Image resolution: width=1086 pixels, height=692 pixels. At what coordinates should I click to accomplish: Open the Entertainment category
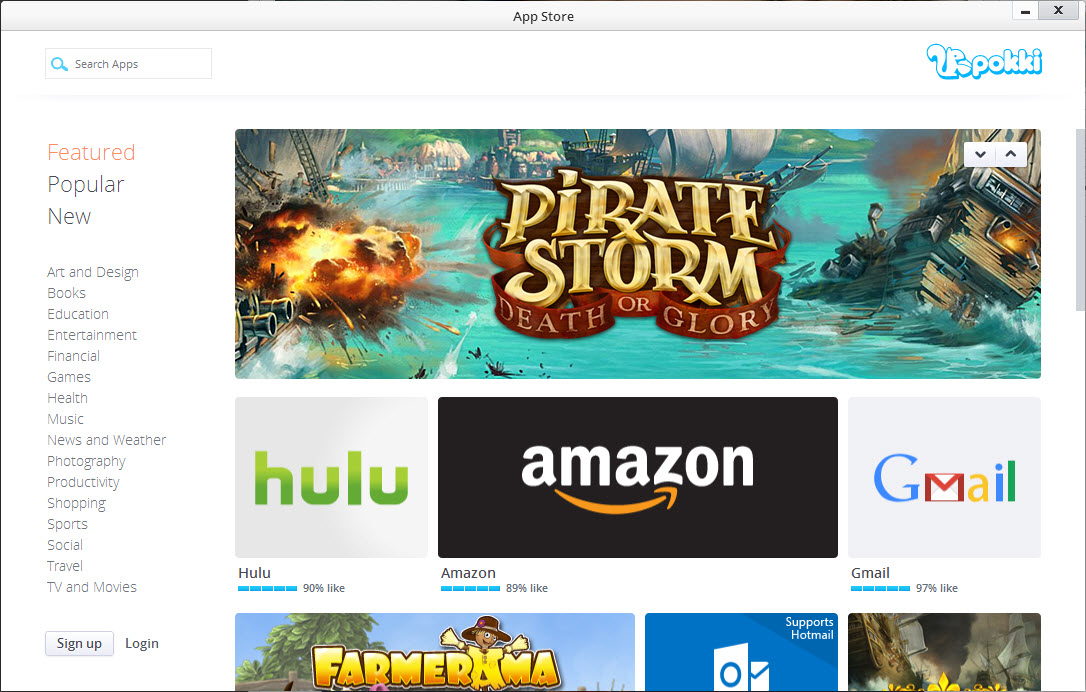pos(91,335)
